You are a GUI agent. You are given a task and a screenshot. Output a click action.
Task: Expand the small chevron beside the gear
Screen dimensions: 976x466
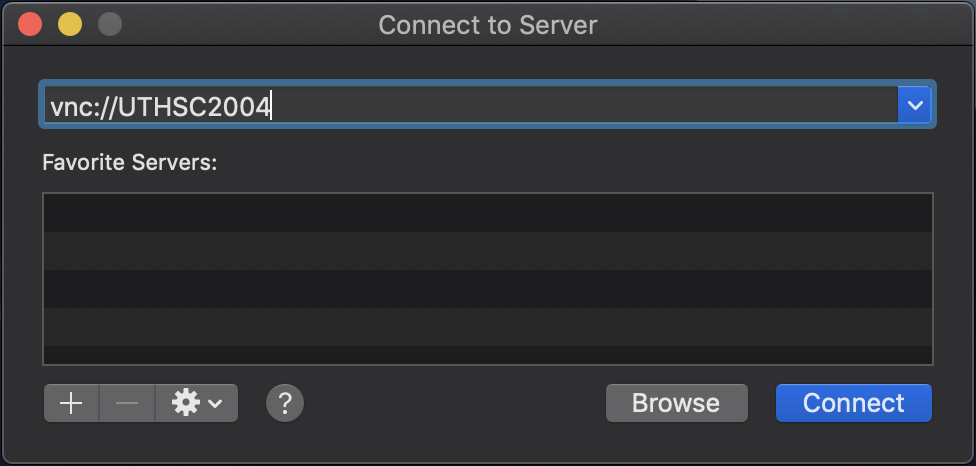tap(215, 404)
